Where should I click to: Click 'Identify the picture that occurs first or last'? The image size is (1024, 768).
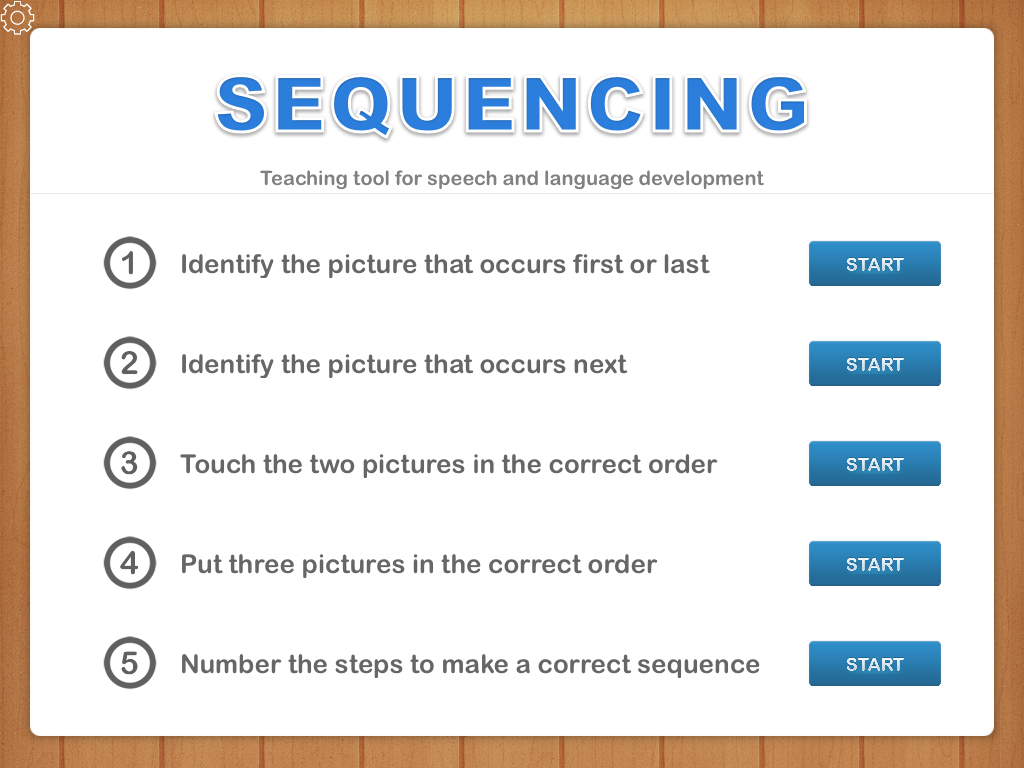coord(445,264)
